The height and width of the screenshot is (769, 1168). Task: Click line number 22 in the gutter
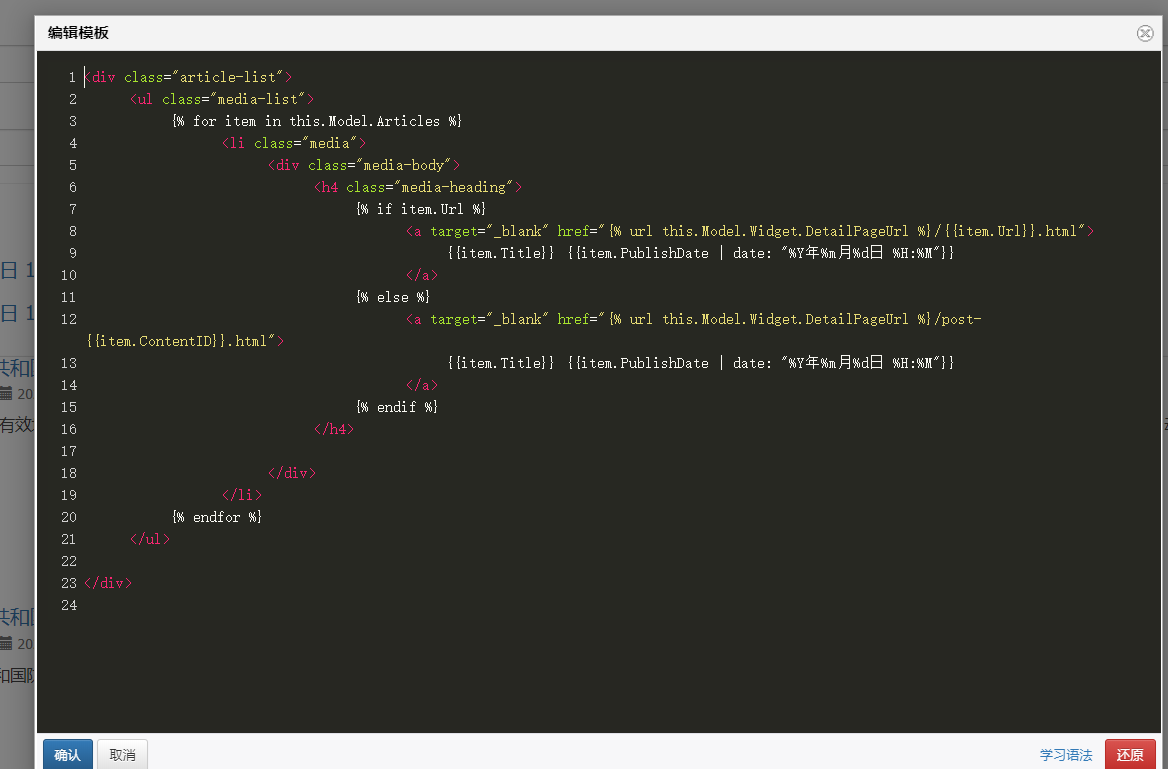[69, 561]
